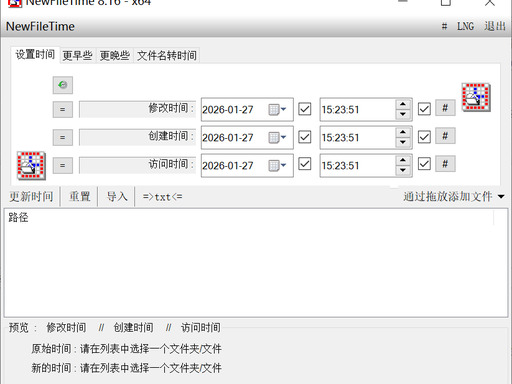Switch to the 更晚些 tab
512x384 pixels.
coord(115,55)
